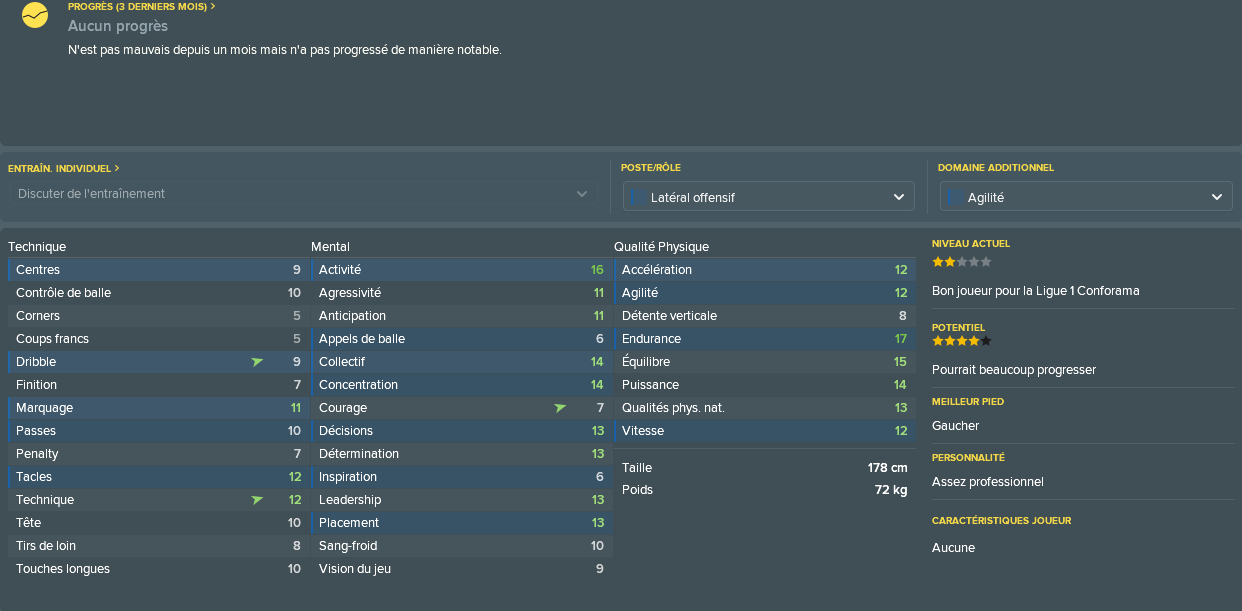The image size is (1242, 611).
Task: Click the green arrow beside Technique attribute
Action: [258, 500]
